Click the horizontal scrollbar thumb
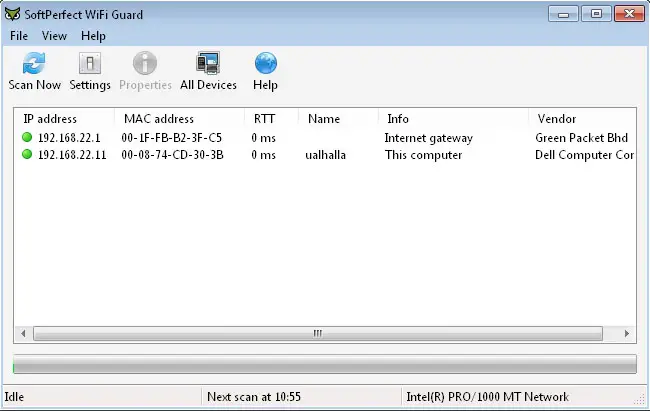Screen dimensions: 650x411 [x=318, y=333]
